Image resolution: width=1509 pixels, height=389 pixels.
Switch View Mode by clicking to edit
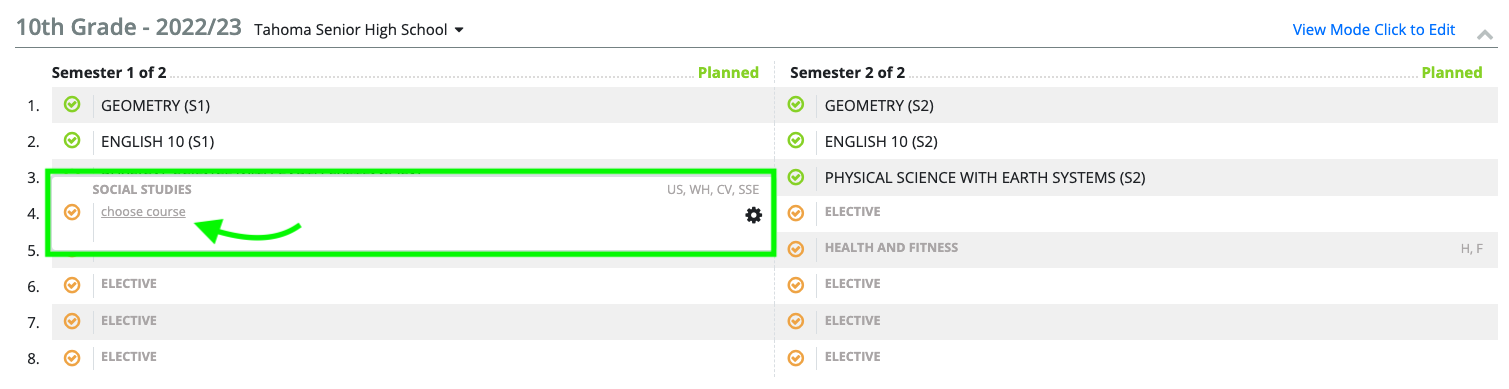(x=1373, y=30)
